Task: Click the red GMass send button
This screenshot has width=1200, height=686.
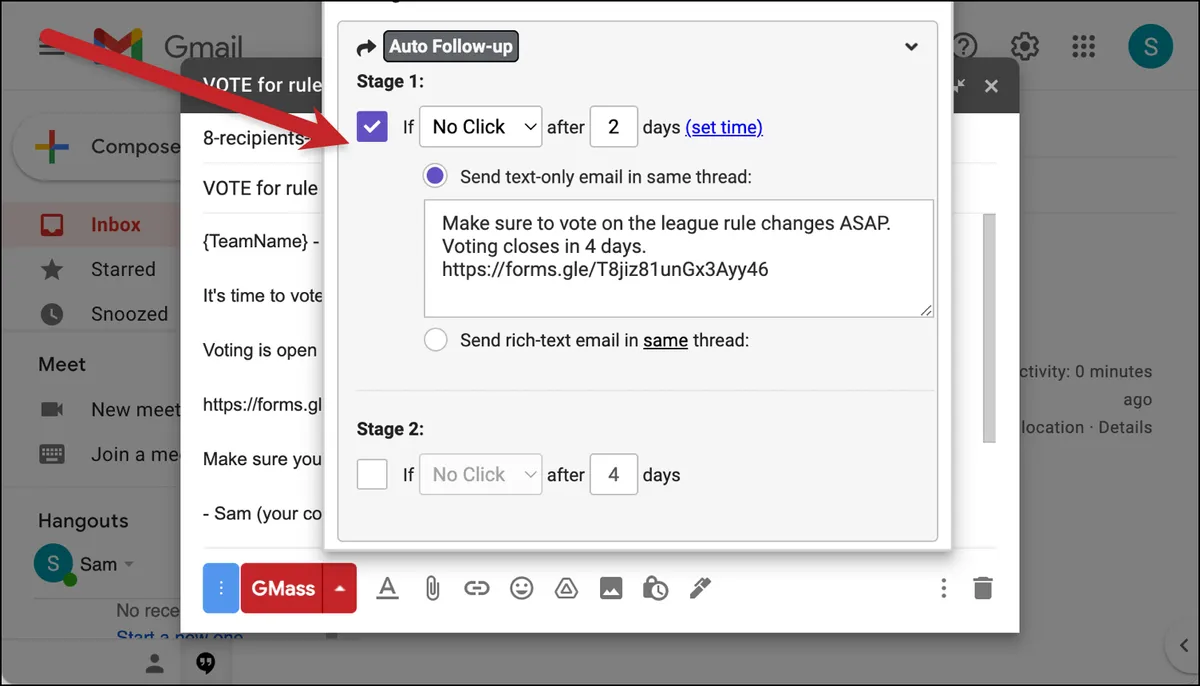Action: pos(282,588)
